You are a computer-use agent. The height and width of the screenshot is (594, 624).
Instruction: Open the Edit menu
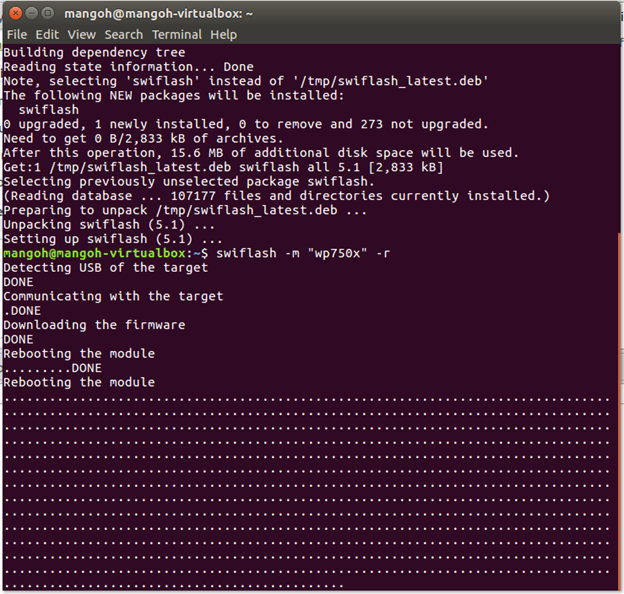point(47,35)
